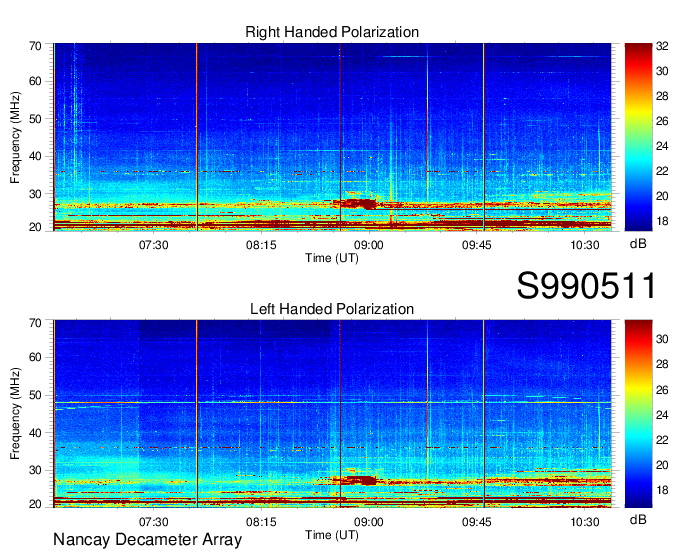
Task: Click the 'dB' unit label of Left Handed color bar
Action: click(638, 520)
